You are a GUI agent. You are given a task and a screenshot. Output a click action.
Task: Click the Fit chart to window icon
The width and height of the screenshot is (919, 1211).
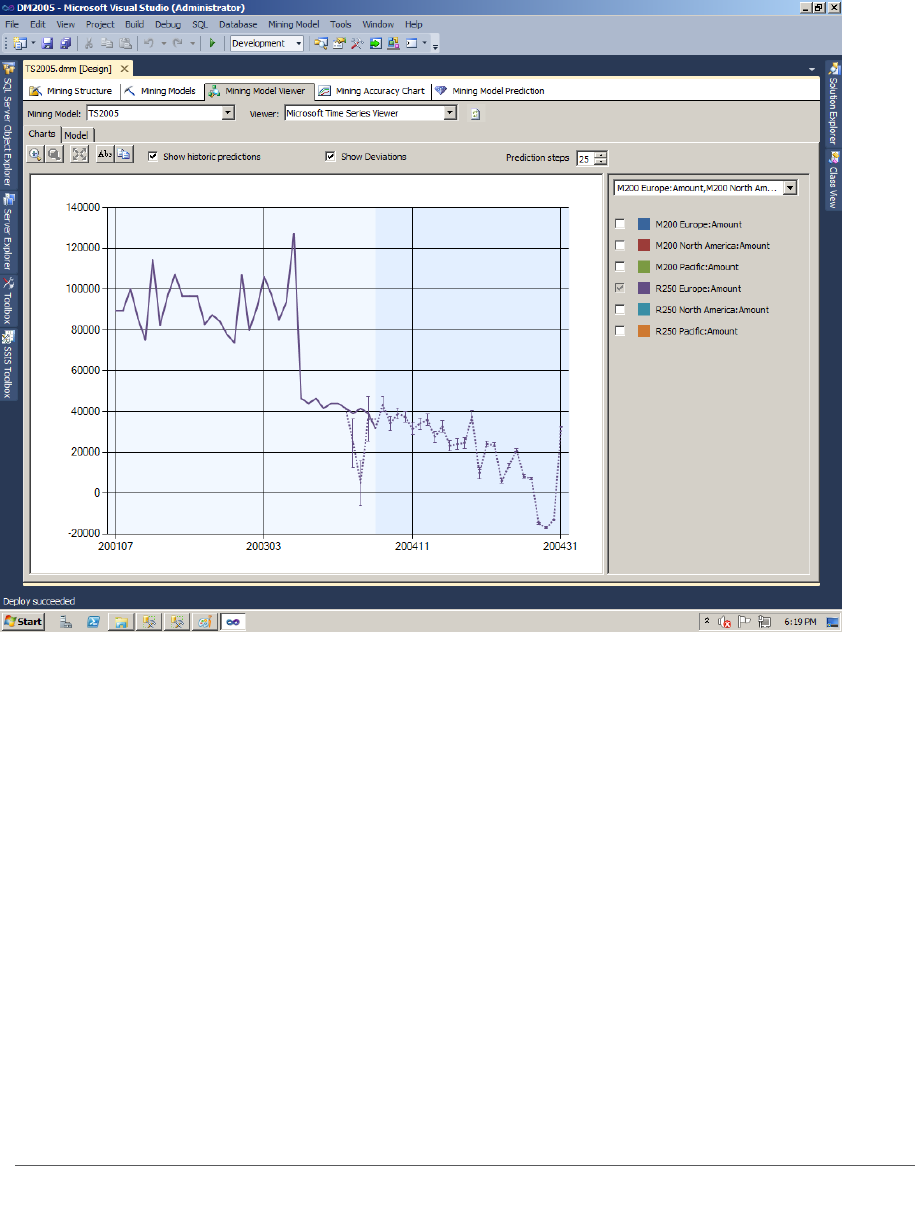point(80,154)
